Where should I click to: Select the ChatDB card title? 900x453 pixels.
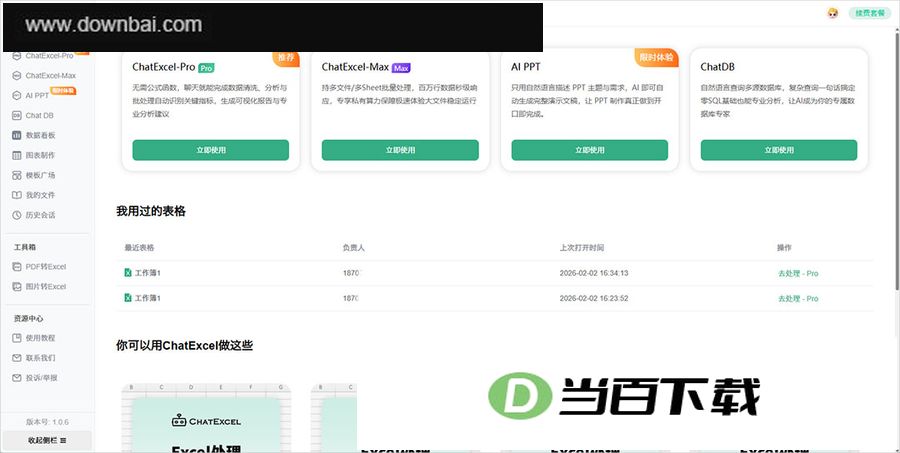point(717,67)
